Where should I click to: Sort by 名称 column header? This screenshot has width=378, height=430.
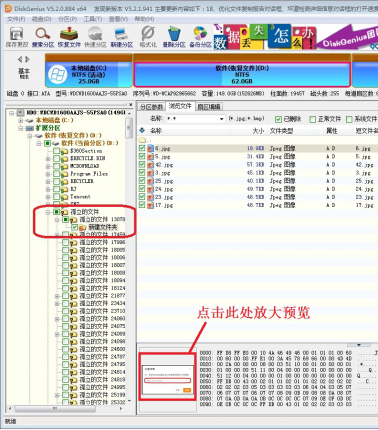tap(156, 131)
